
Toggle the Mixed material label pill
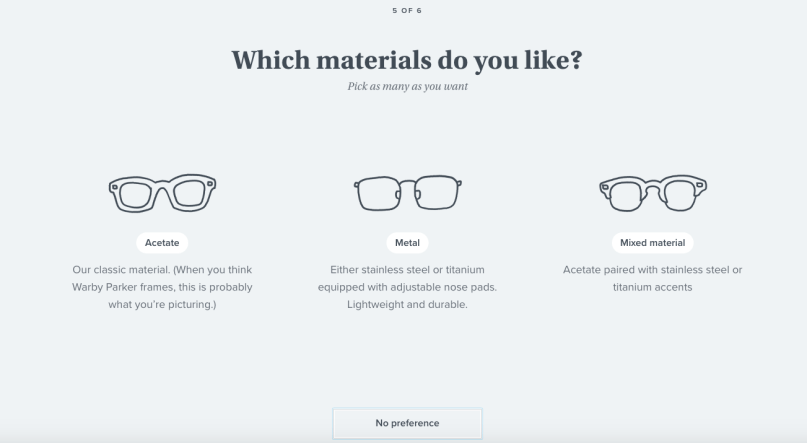(652, 243)
